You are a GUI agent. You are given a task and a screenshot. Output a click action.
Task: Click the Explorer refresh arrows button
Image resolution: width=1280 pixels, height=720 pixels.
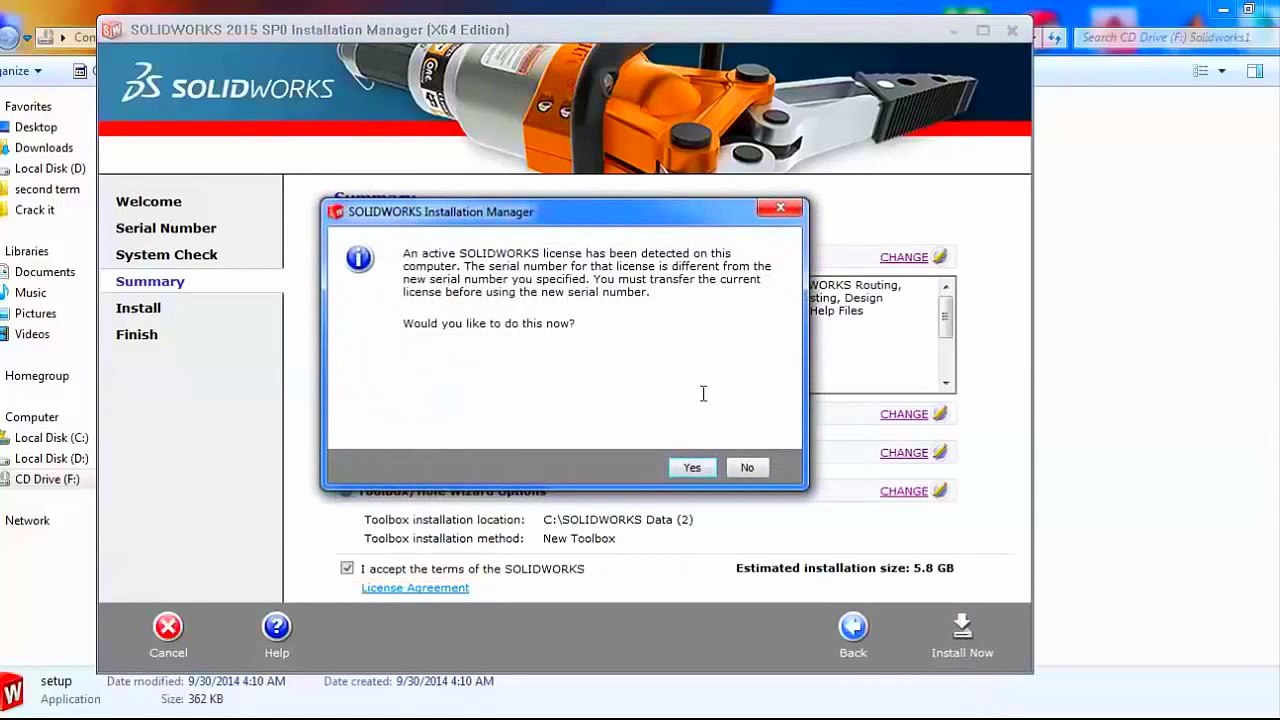1054,38
